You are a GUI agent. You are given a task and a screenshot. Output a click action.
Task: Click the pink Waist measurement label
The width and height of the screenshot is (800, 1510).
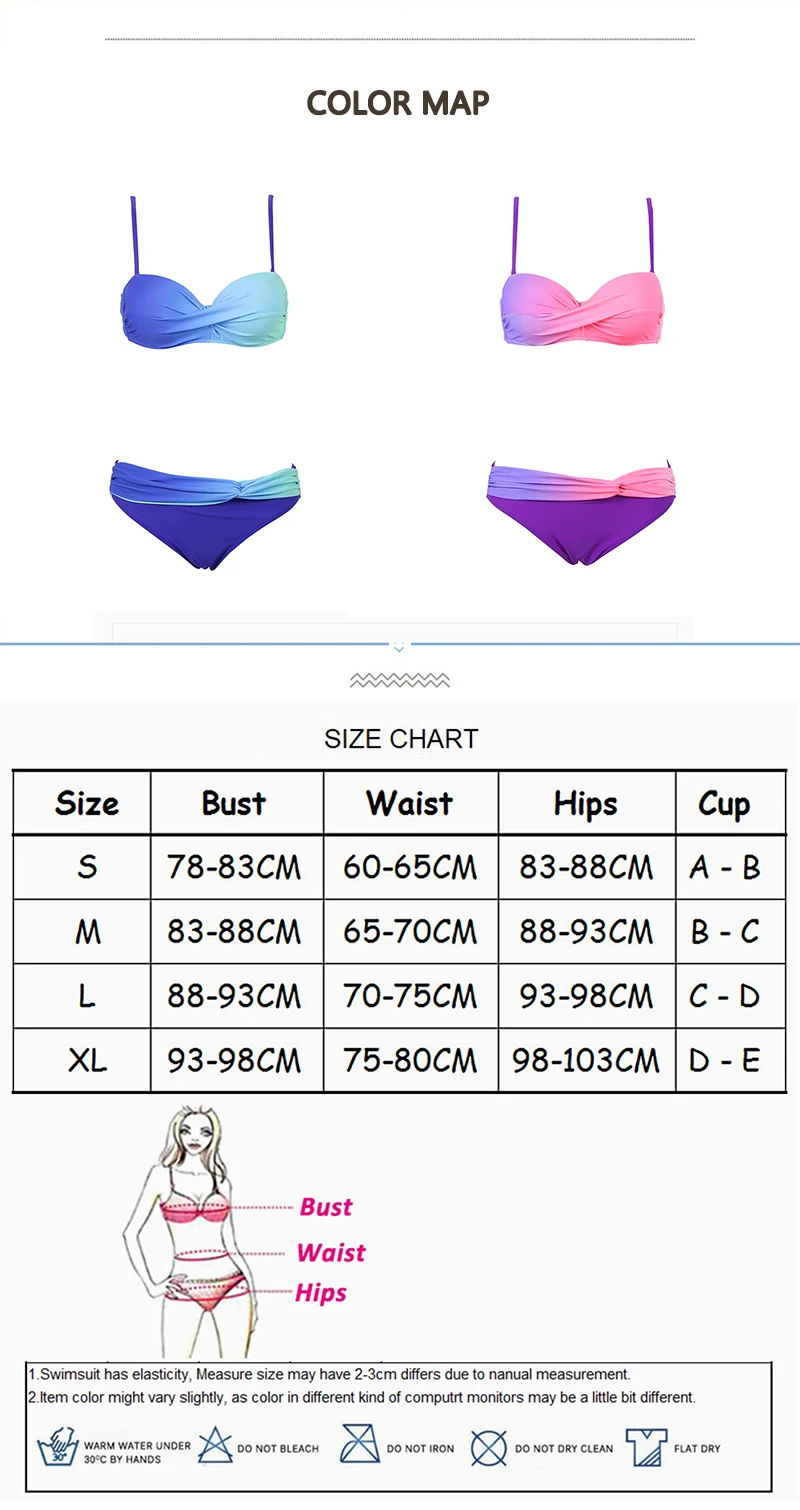tap(331, 1252)
